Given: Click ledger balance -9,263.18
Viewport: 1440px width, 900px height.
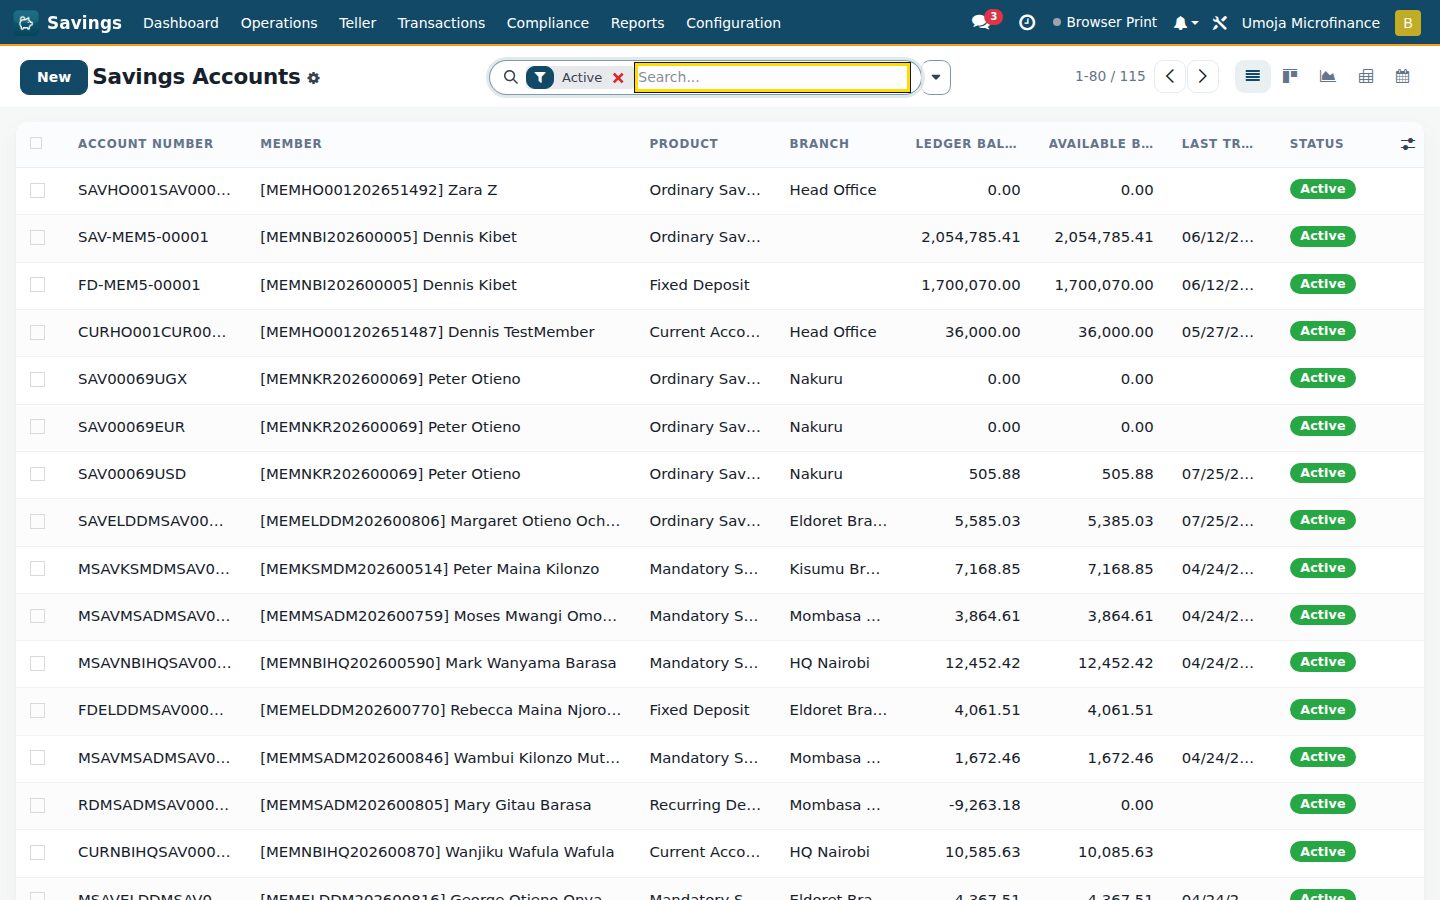Looking at the screenshot, I should (984, 805).
